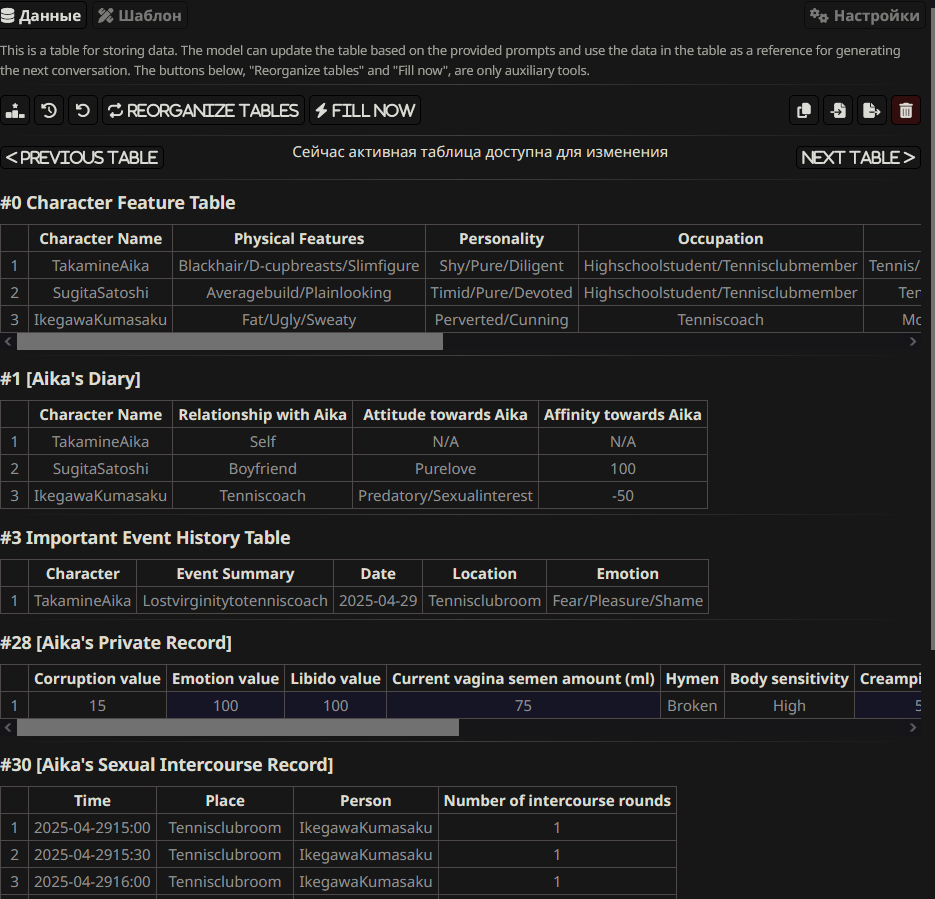935x899 pixels.
Task: Select the Location column header
Action: tap(484, 574)
